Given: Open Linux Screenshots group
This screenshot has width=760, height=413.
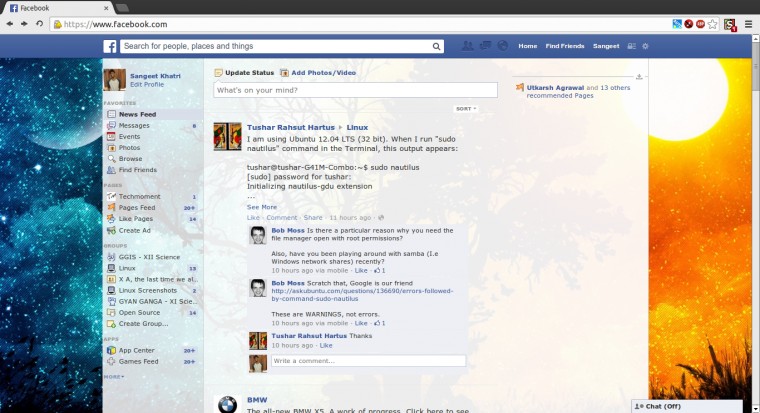Looking at the screenshot, I should [148, 290].
